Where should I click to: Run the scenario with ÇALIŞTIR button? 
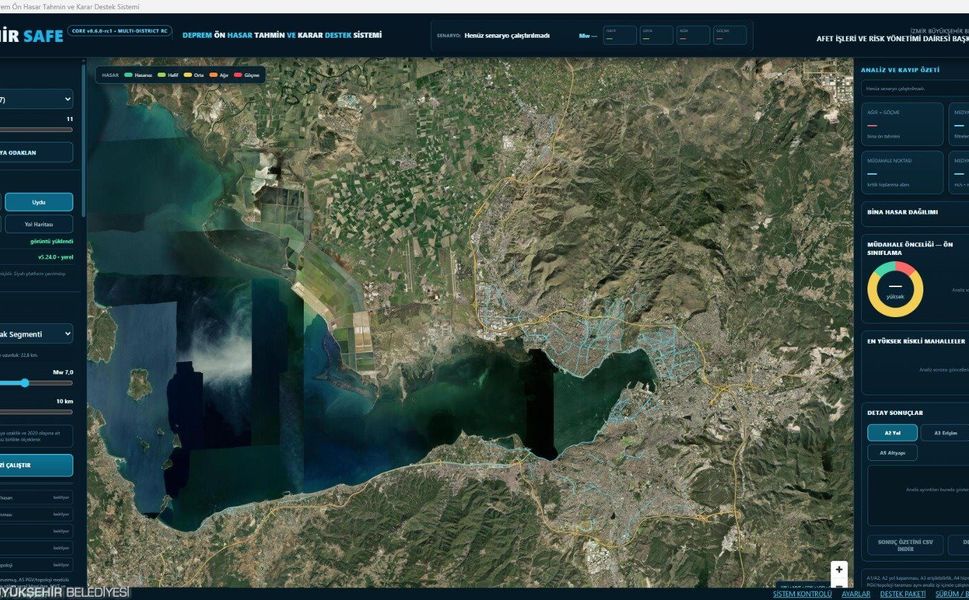coord(36,465)
